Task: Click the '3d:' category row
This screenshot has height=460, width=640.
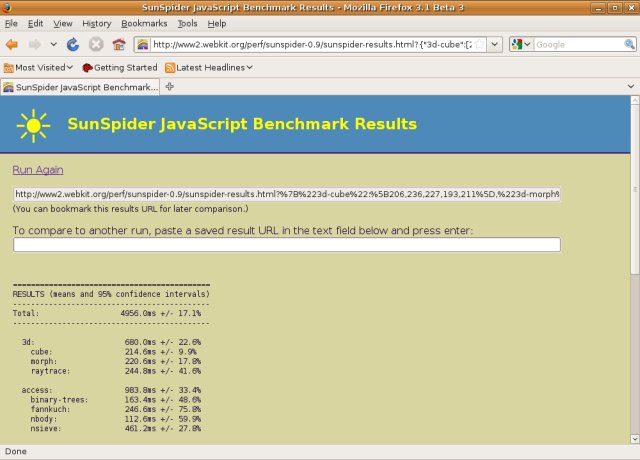Action: [111, 342]
